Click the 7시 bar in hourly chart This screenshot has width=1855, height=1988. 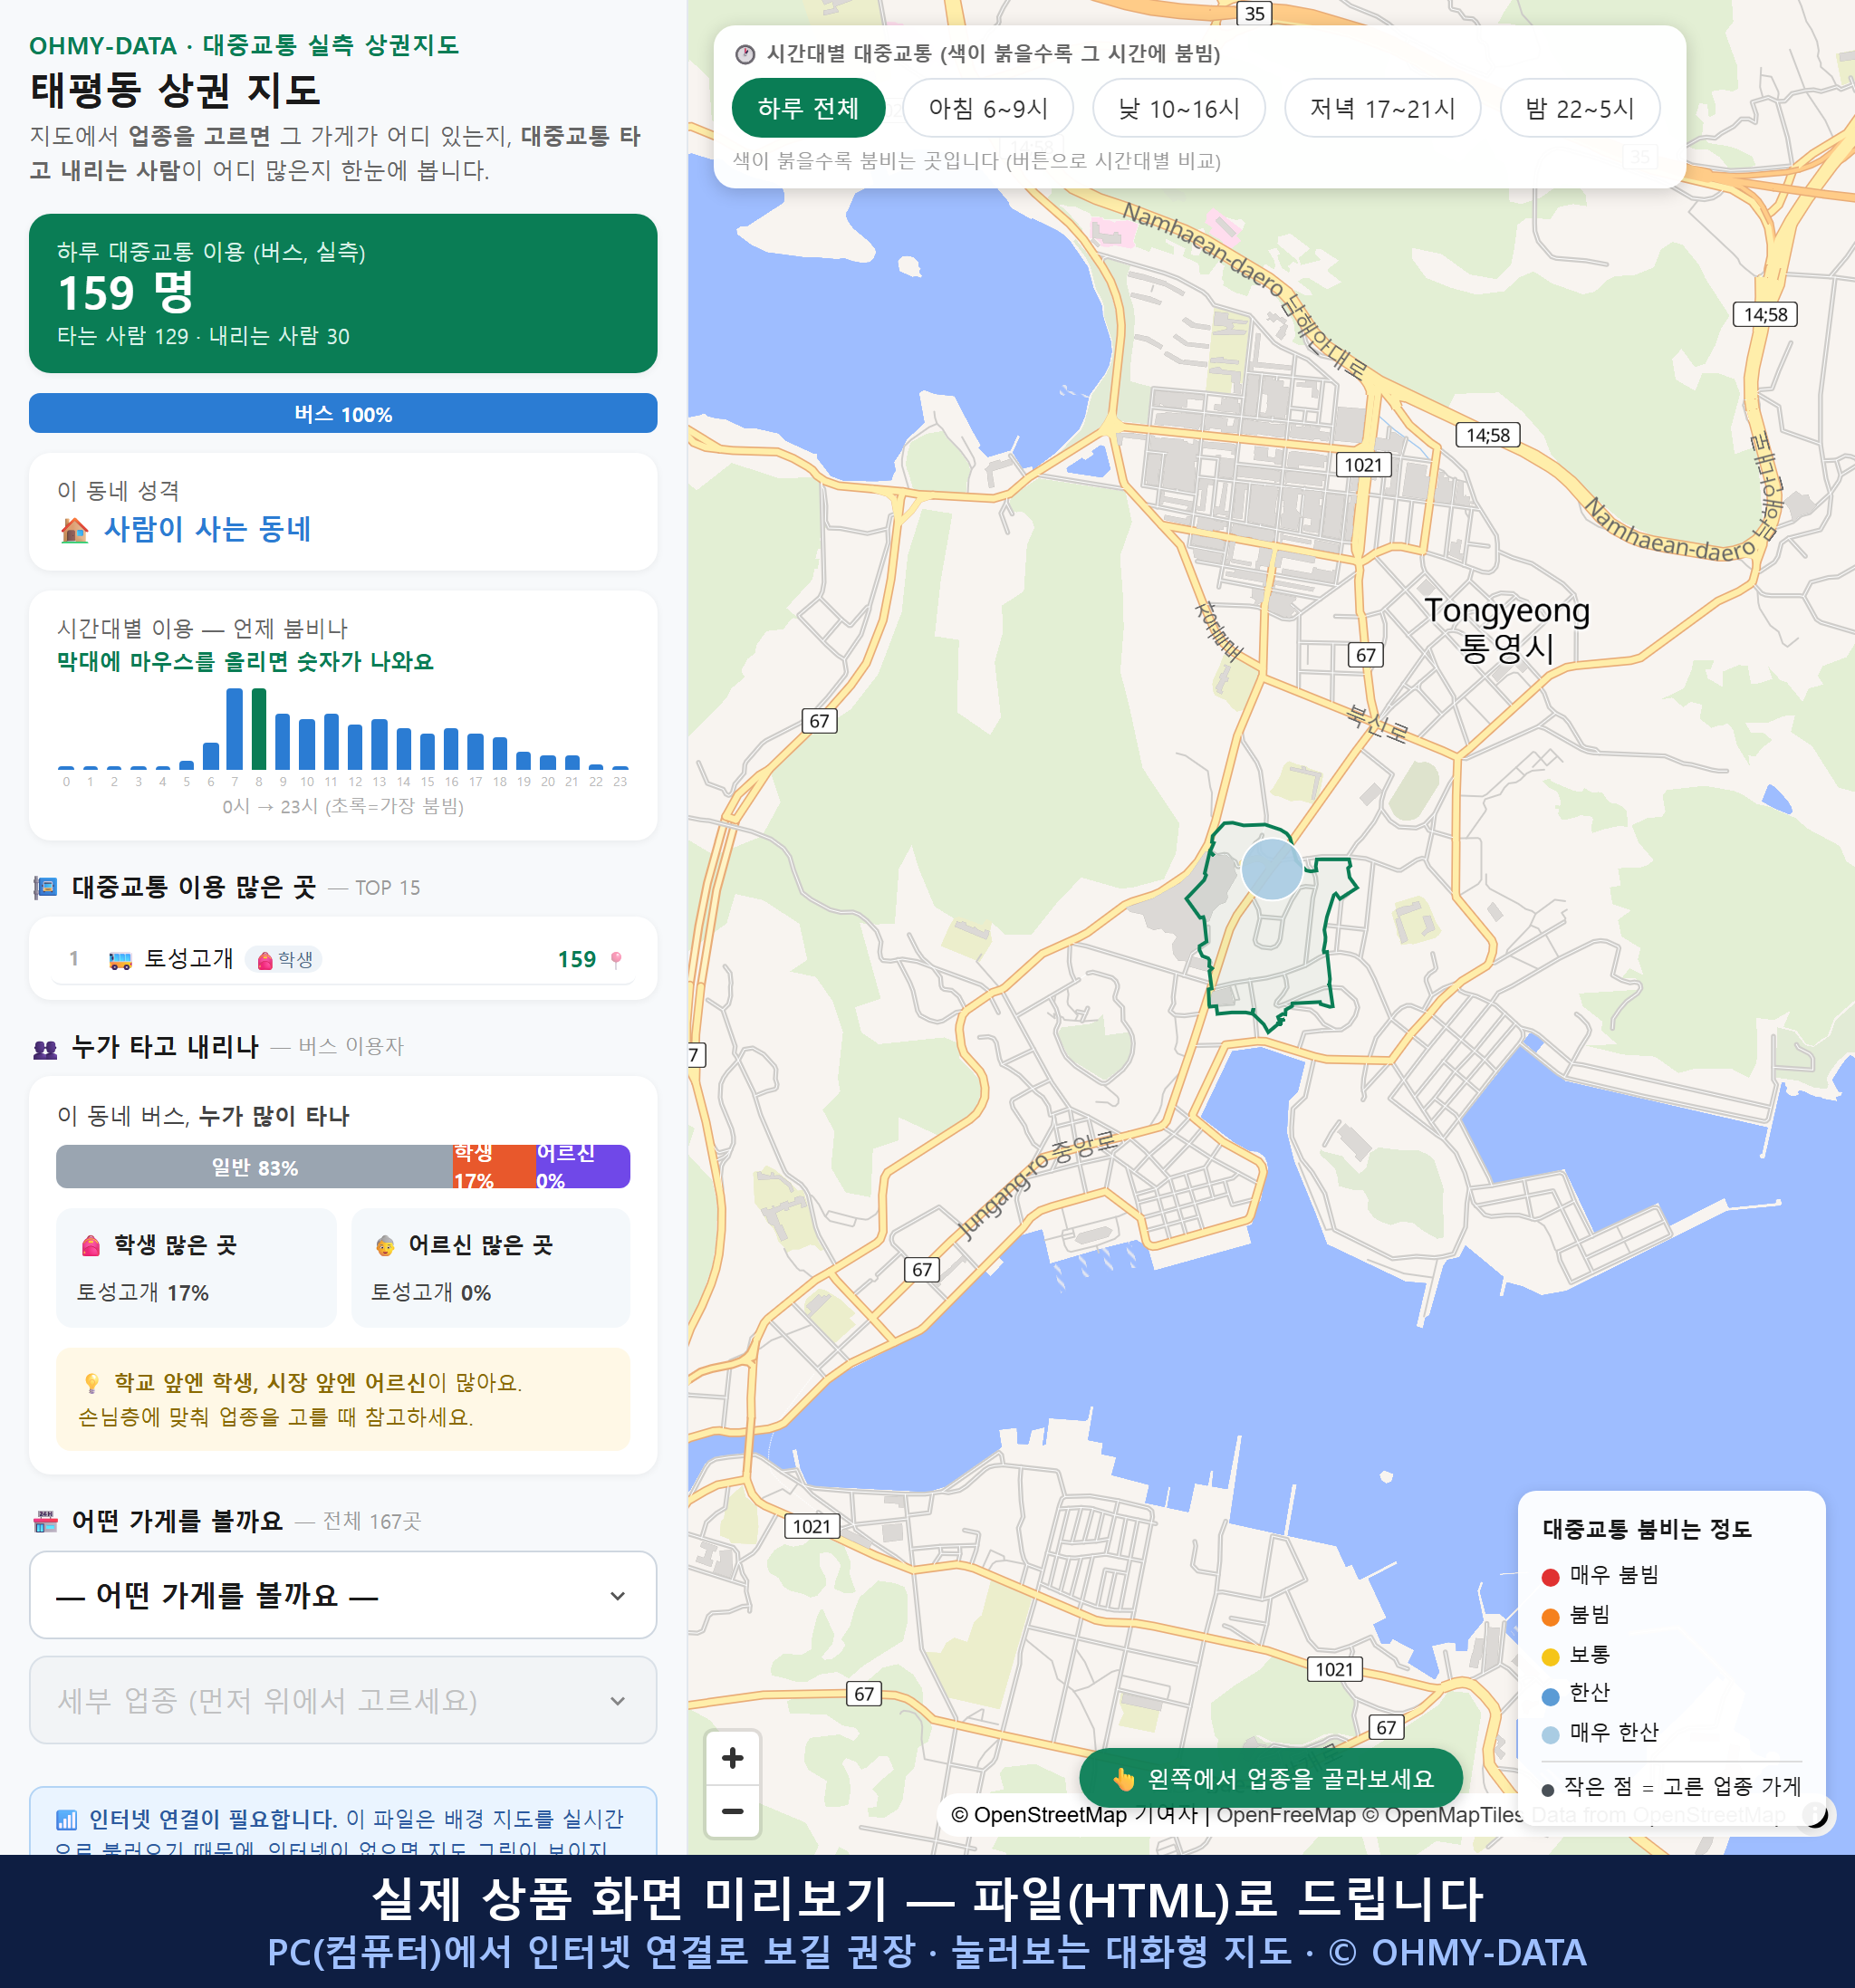[x=235, y=729]
